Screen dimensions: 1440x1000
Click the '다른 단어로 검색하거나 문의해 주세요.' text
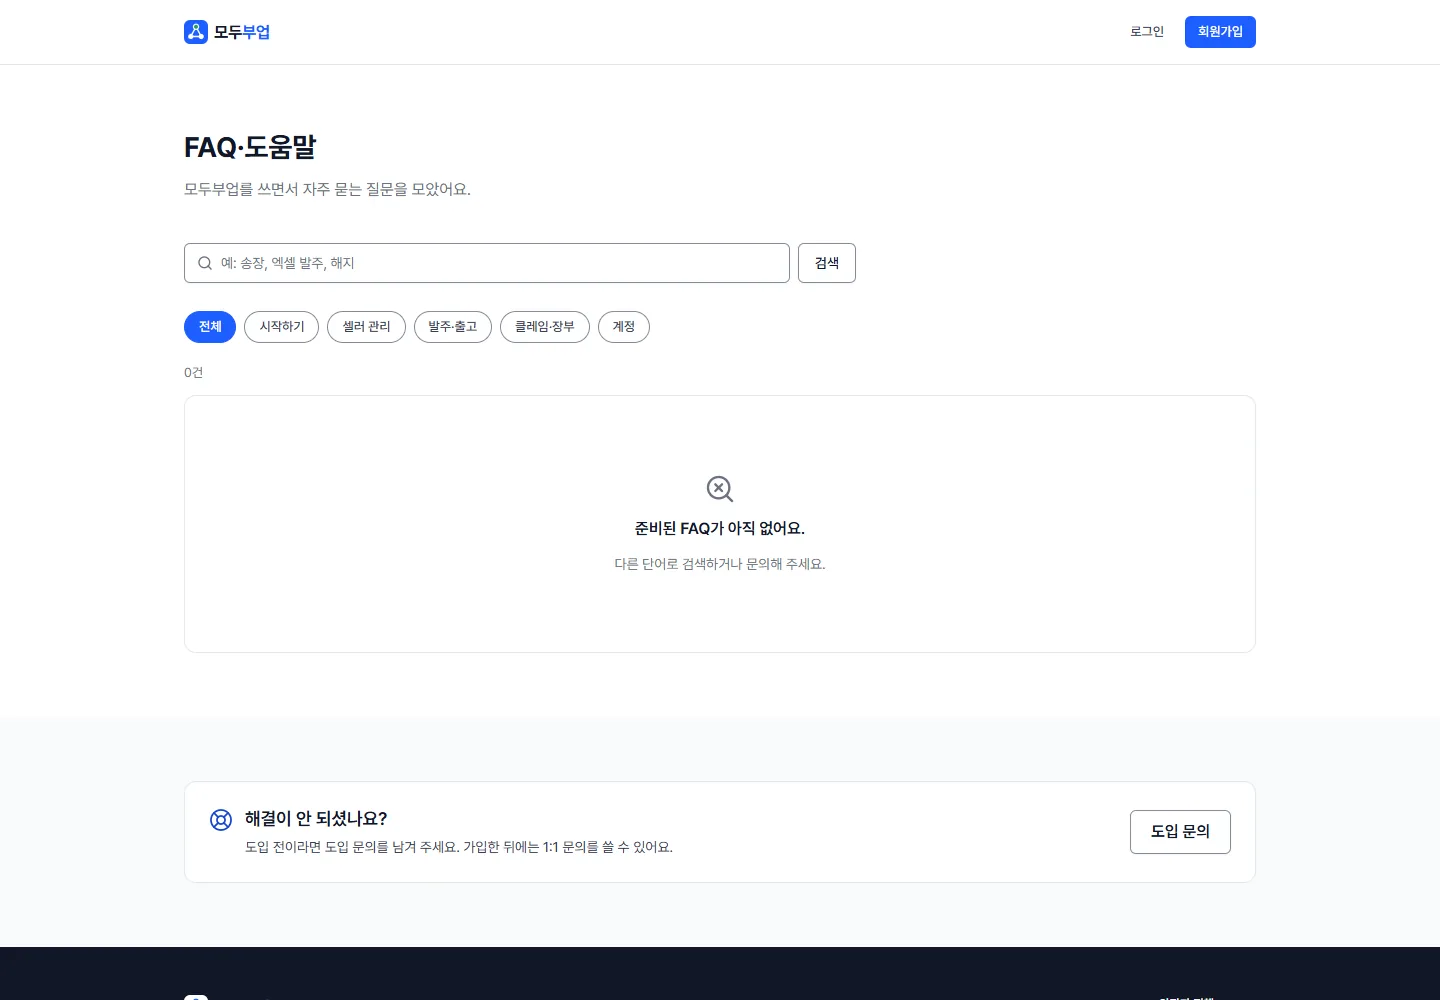point(720,564)
